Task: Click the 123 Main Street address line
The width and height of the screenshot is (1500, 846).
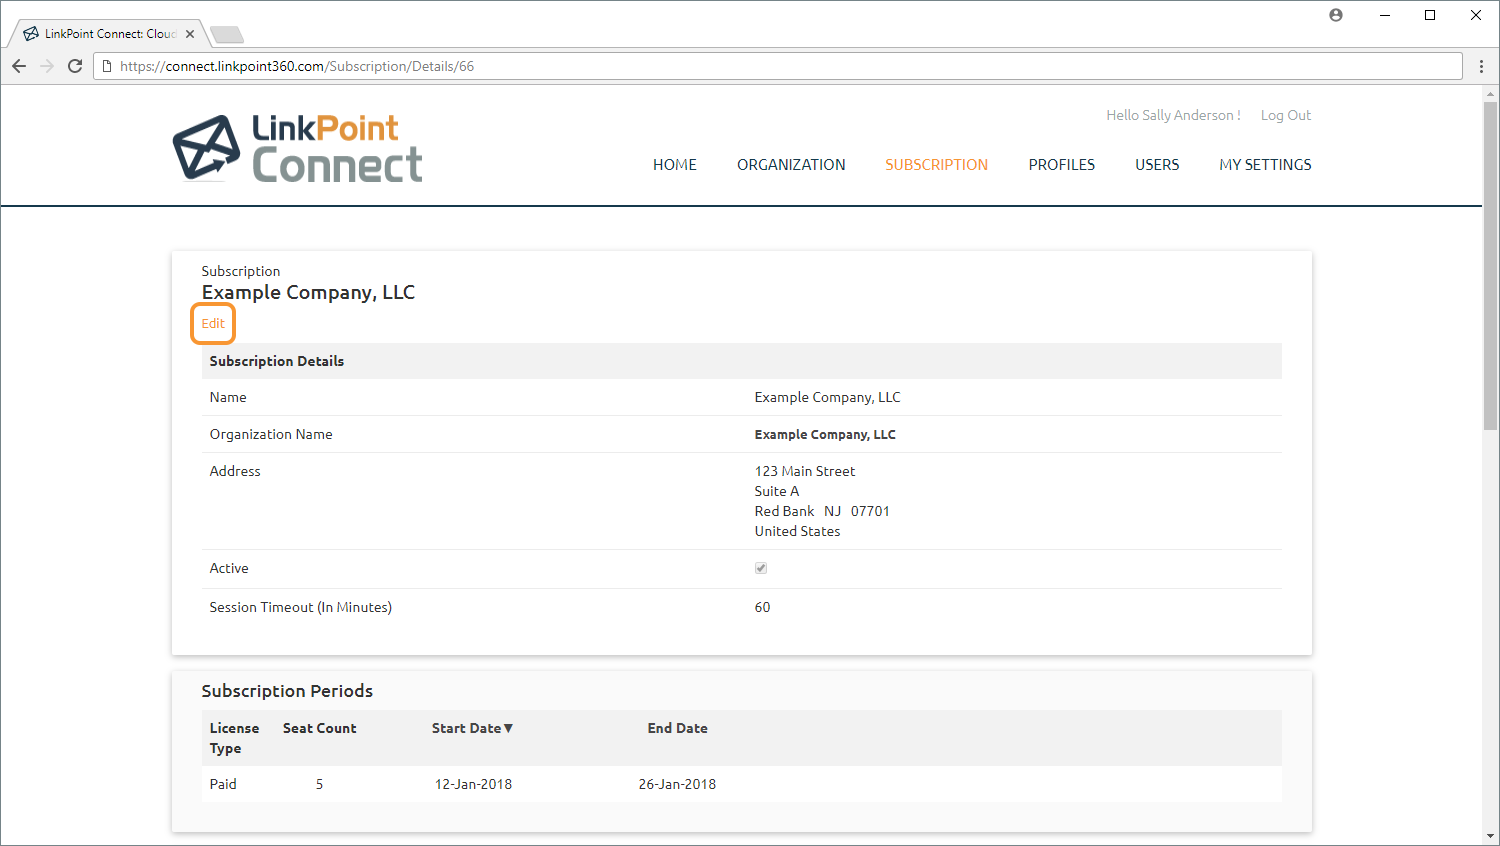Action: pyautogui.click(x=805, y=471)
